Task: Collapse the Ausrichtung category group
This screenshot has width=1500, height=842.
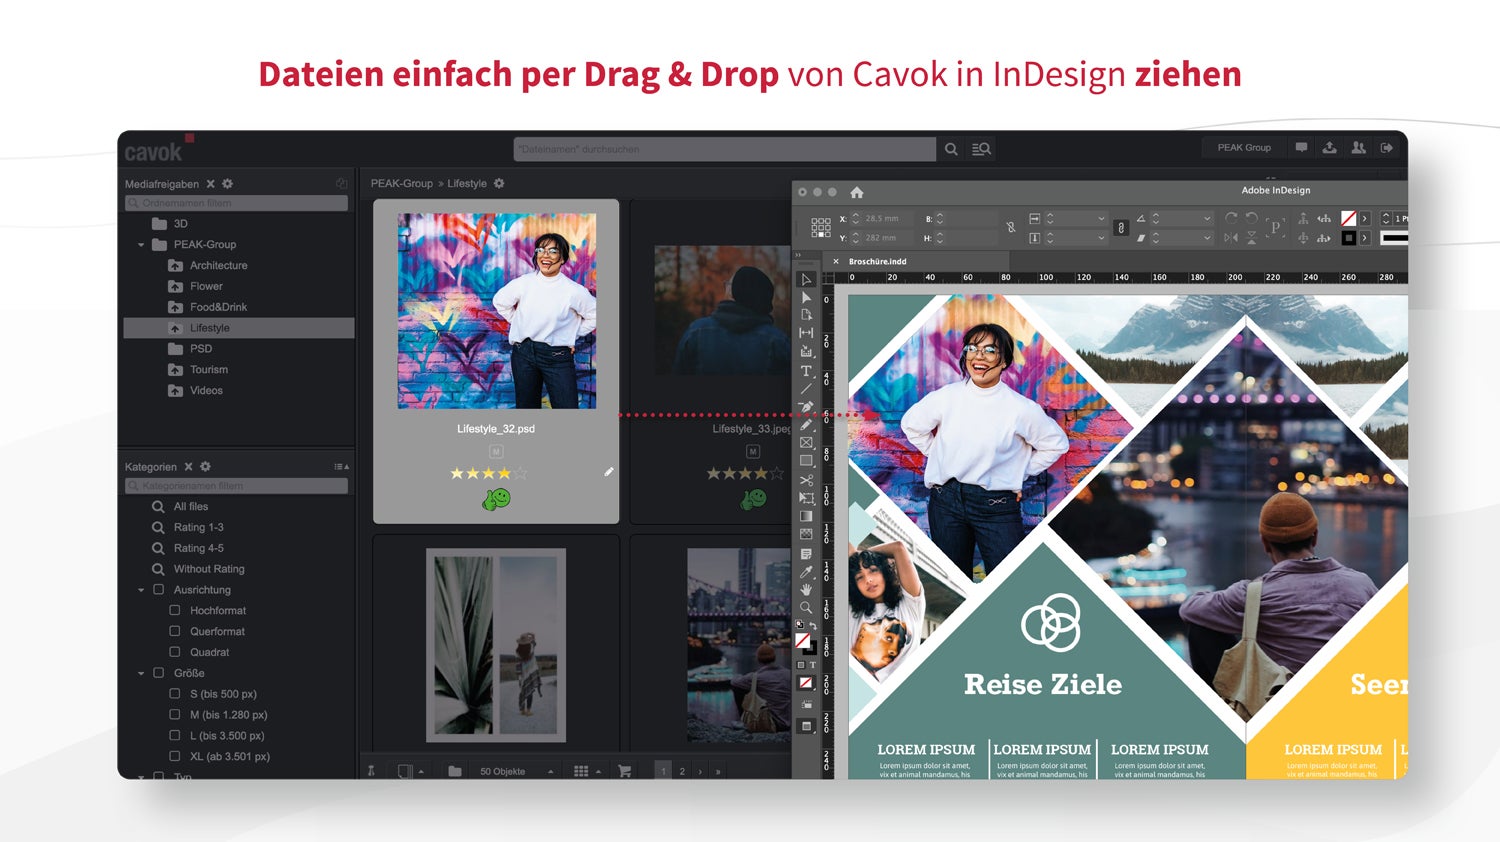Action: point(141,590)
